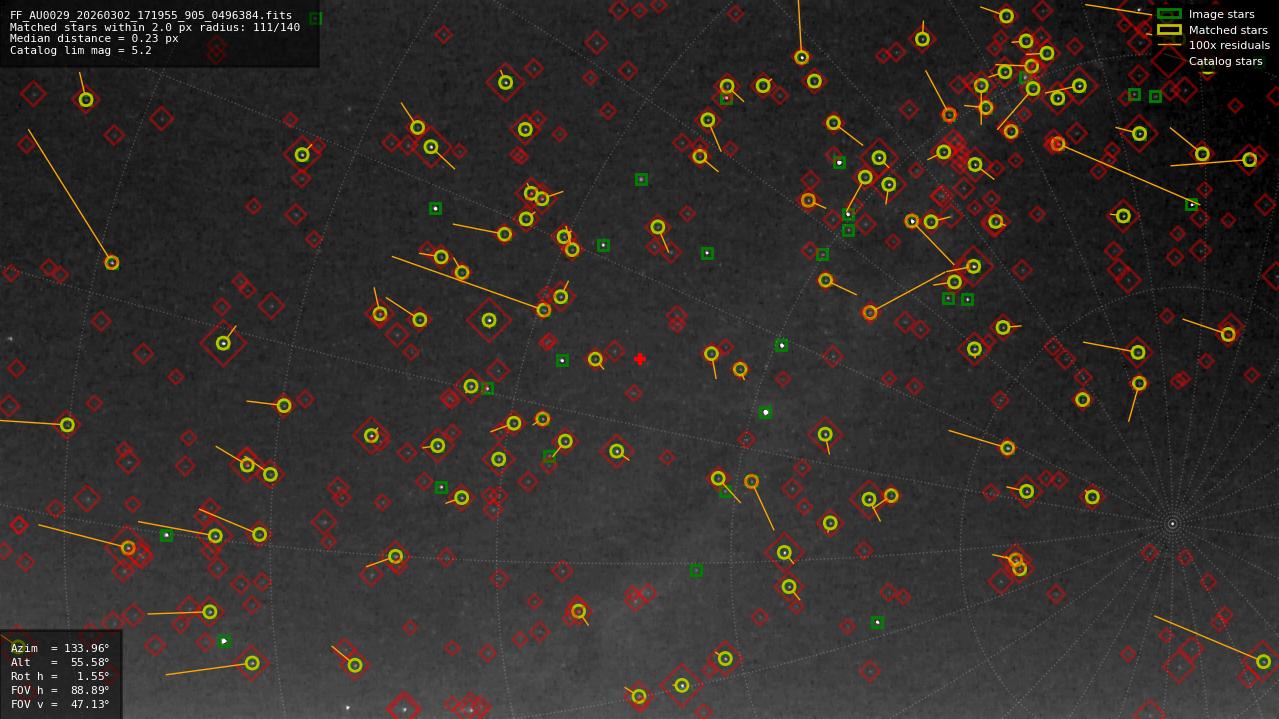Click the yellow Matched stars legend marker
The height and width of the screenshot is (719, 1279).
tap(1169, 30)
